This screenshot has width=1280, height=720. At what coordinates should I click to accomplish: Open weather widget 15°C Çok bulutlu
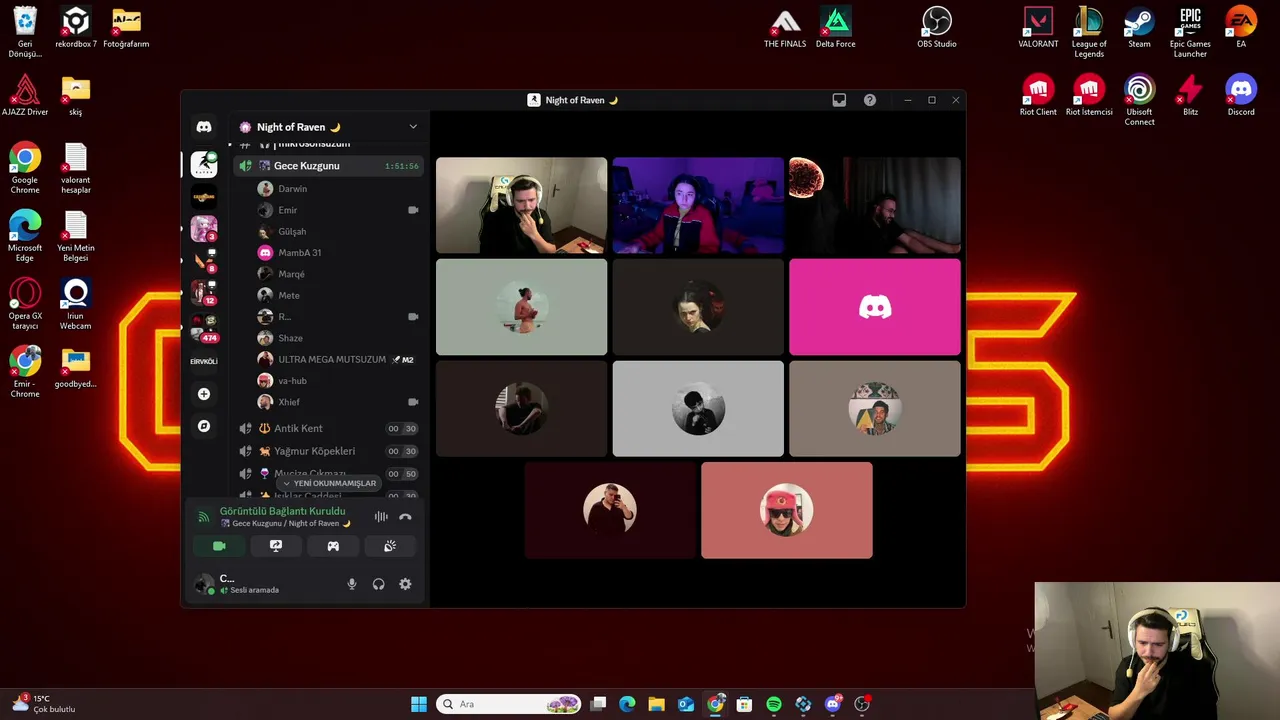point(44,704)
